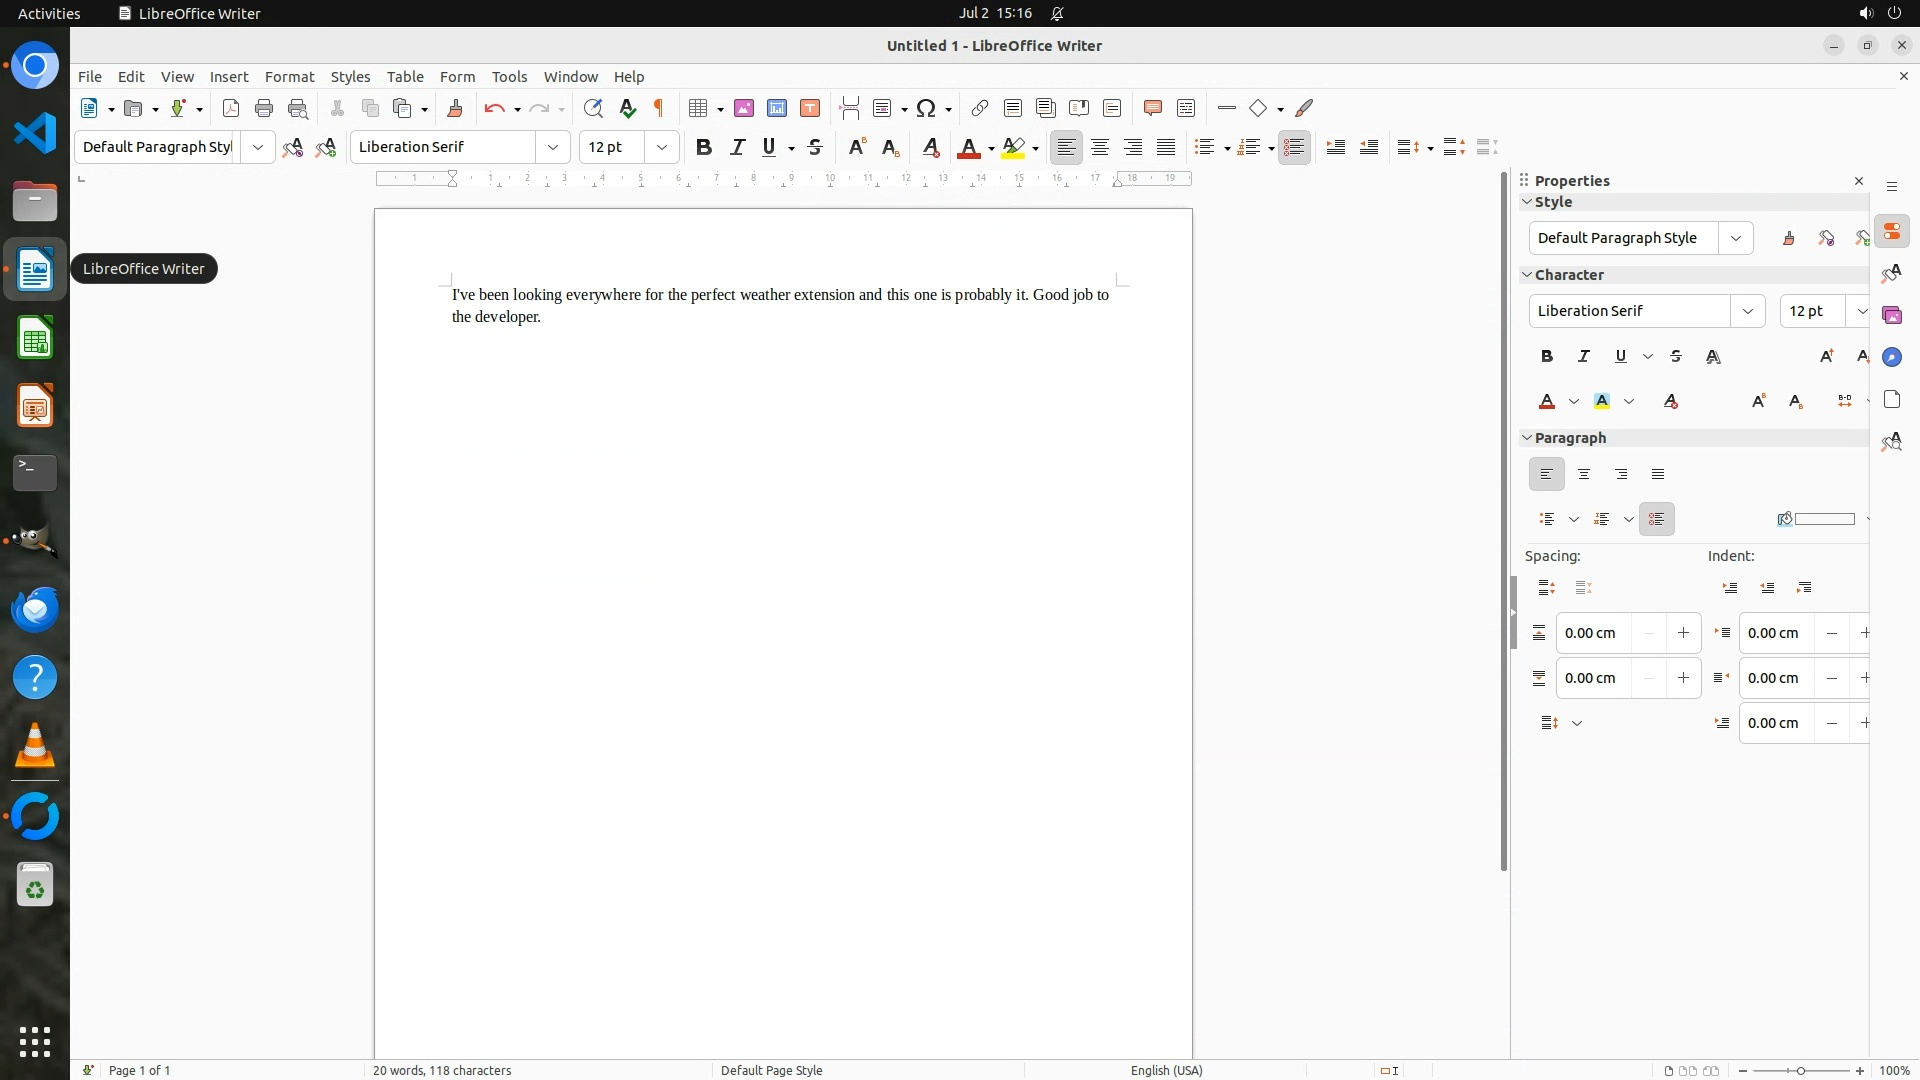
Task: Insert an image using the toolbar icon
Action: coord(744,108)
